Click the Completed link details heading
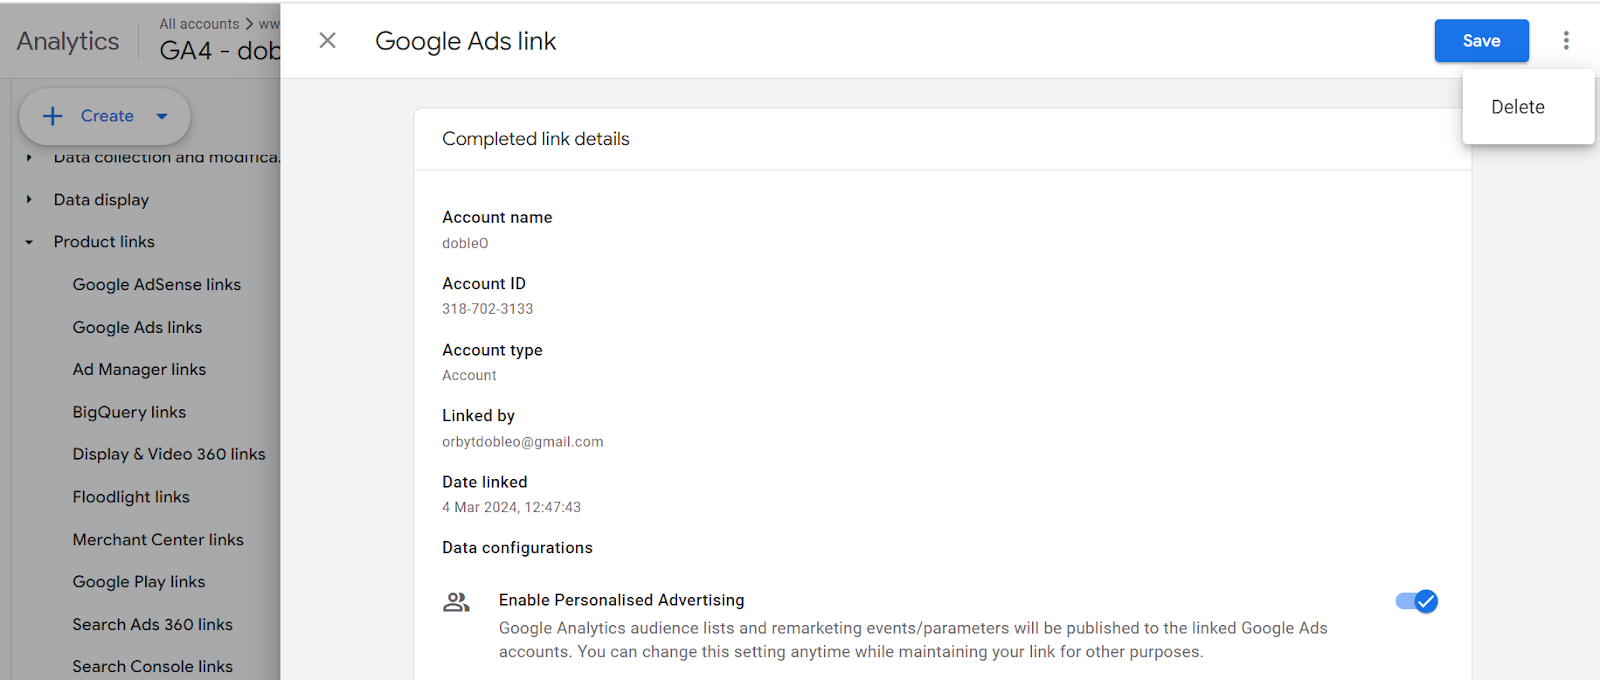Image resolution: width=1600 pixels, height=680 pixels. coord(536,139)
